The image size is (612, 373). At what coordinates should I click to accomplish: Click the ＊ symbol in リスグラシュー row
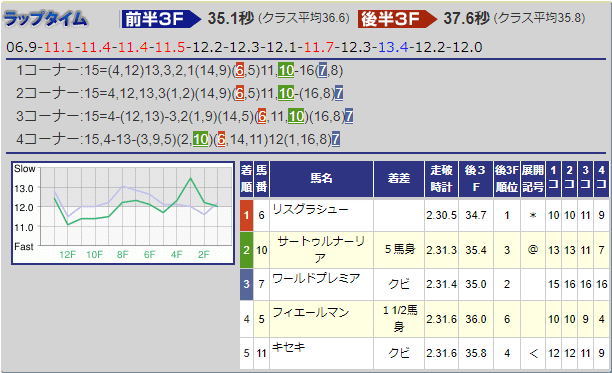(533, 215)
